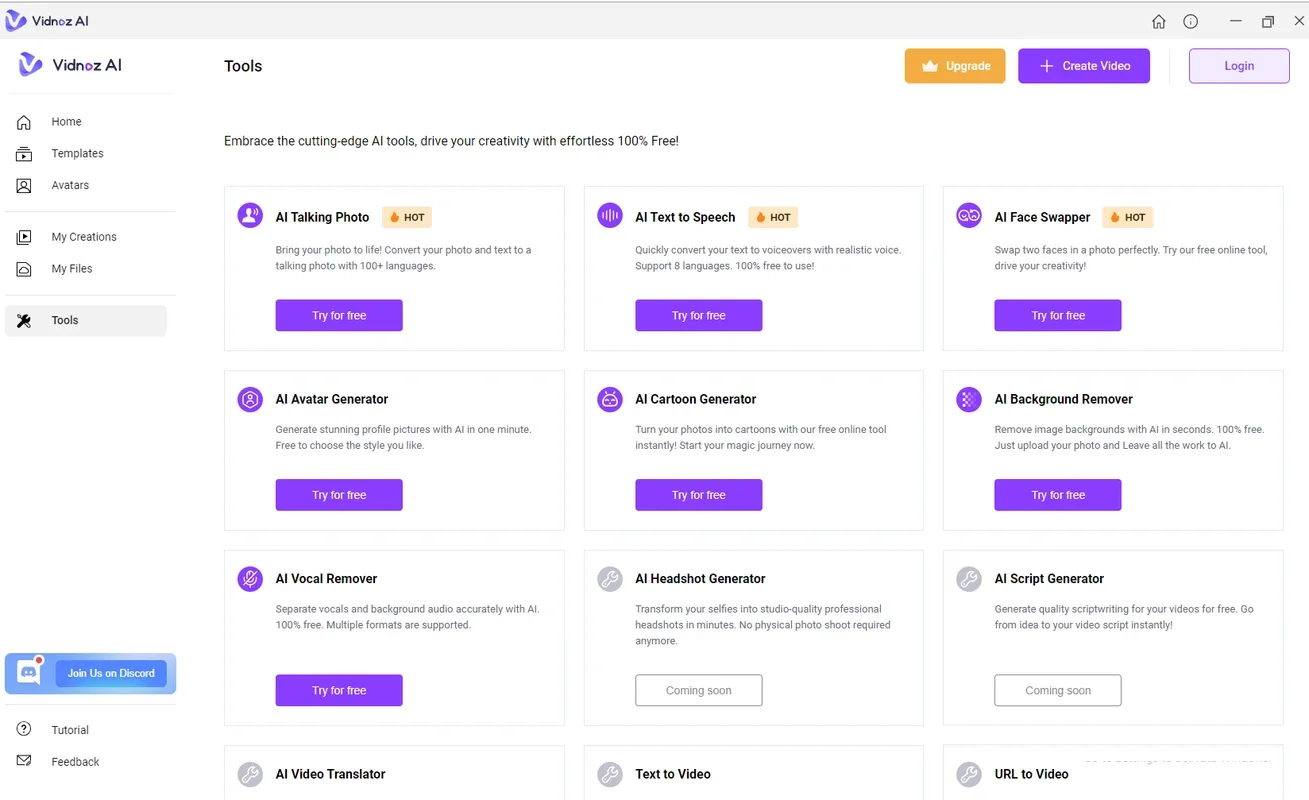Click the AI Avatar Generator icon
Viewport: 1309px width, 800px height.
[250, 399]
